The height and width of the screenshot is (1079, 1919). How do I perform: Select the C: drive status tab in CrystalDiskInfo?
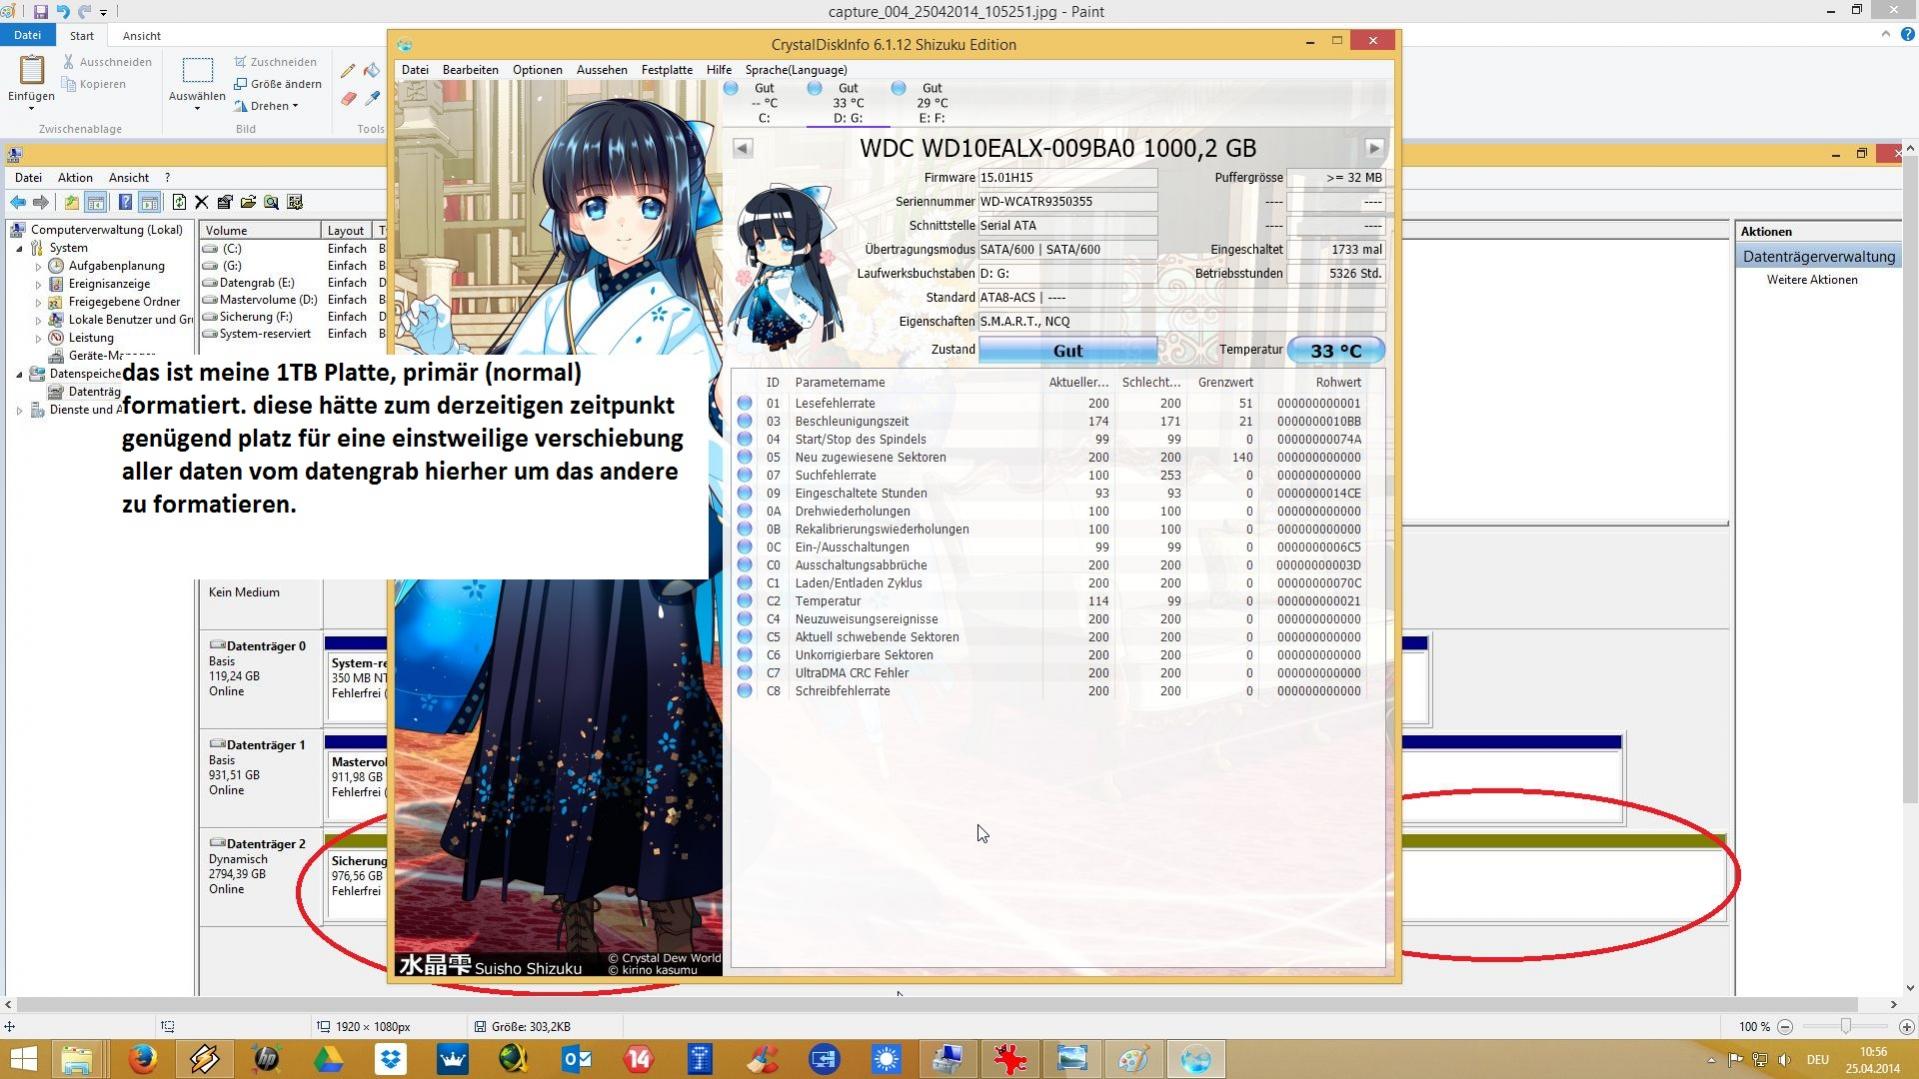(x=764, y=103)
